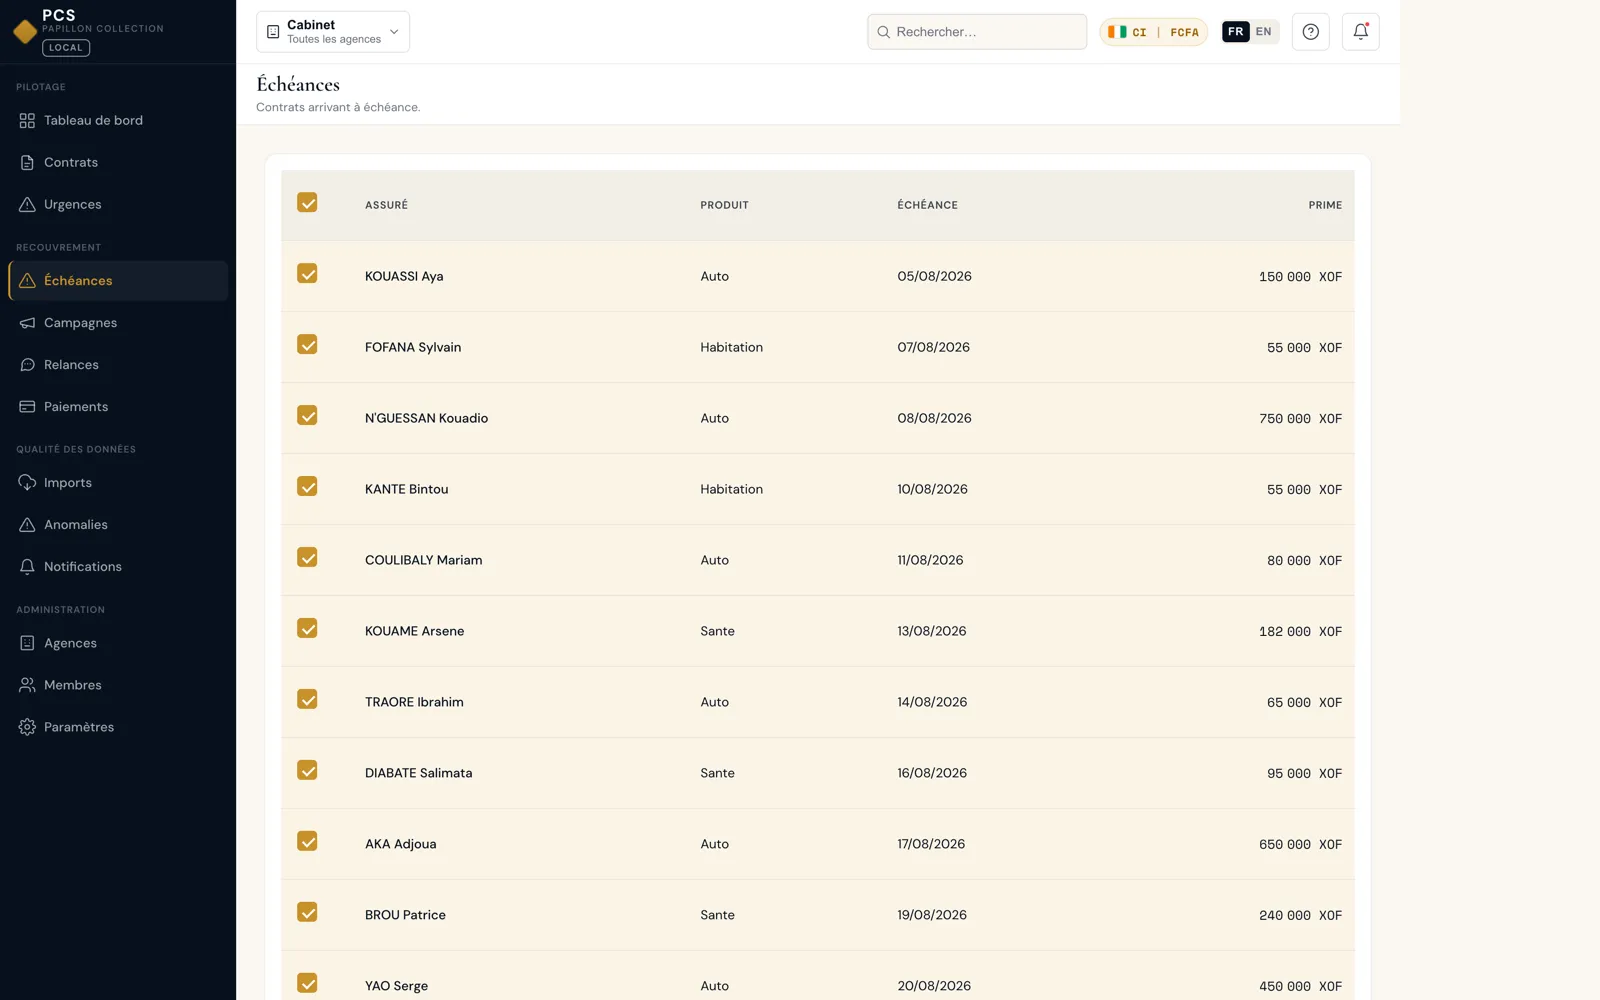Viewport: 1600px width, 1000px height.
Task: Select Campagnes in the sidebar
Action: 118,323
